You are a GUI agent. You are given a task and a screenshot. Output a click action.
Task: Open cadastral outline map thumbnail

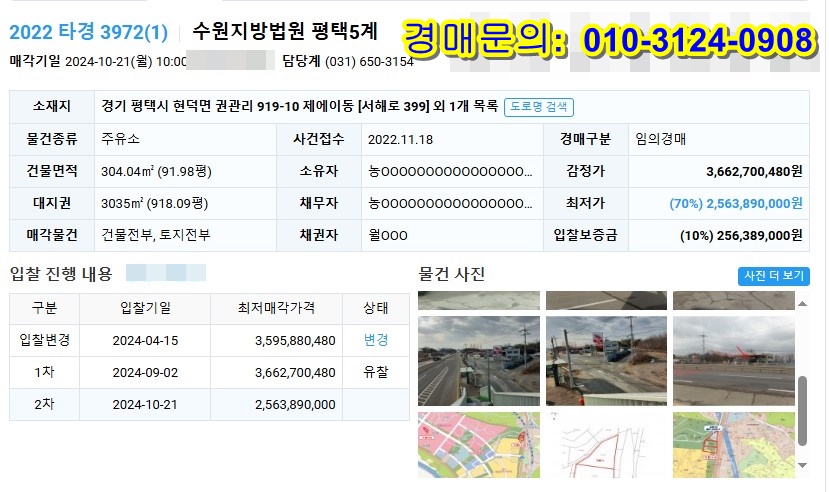click(x=606, y=445)
